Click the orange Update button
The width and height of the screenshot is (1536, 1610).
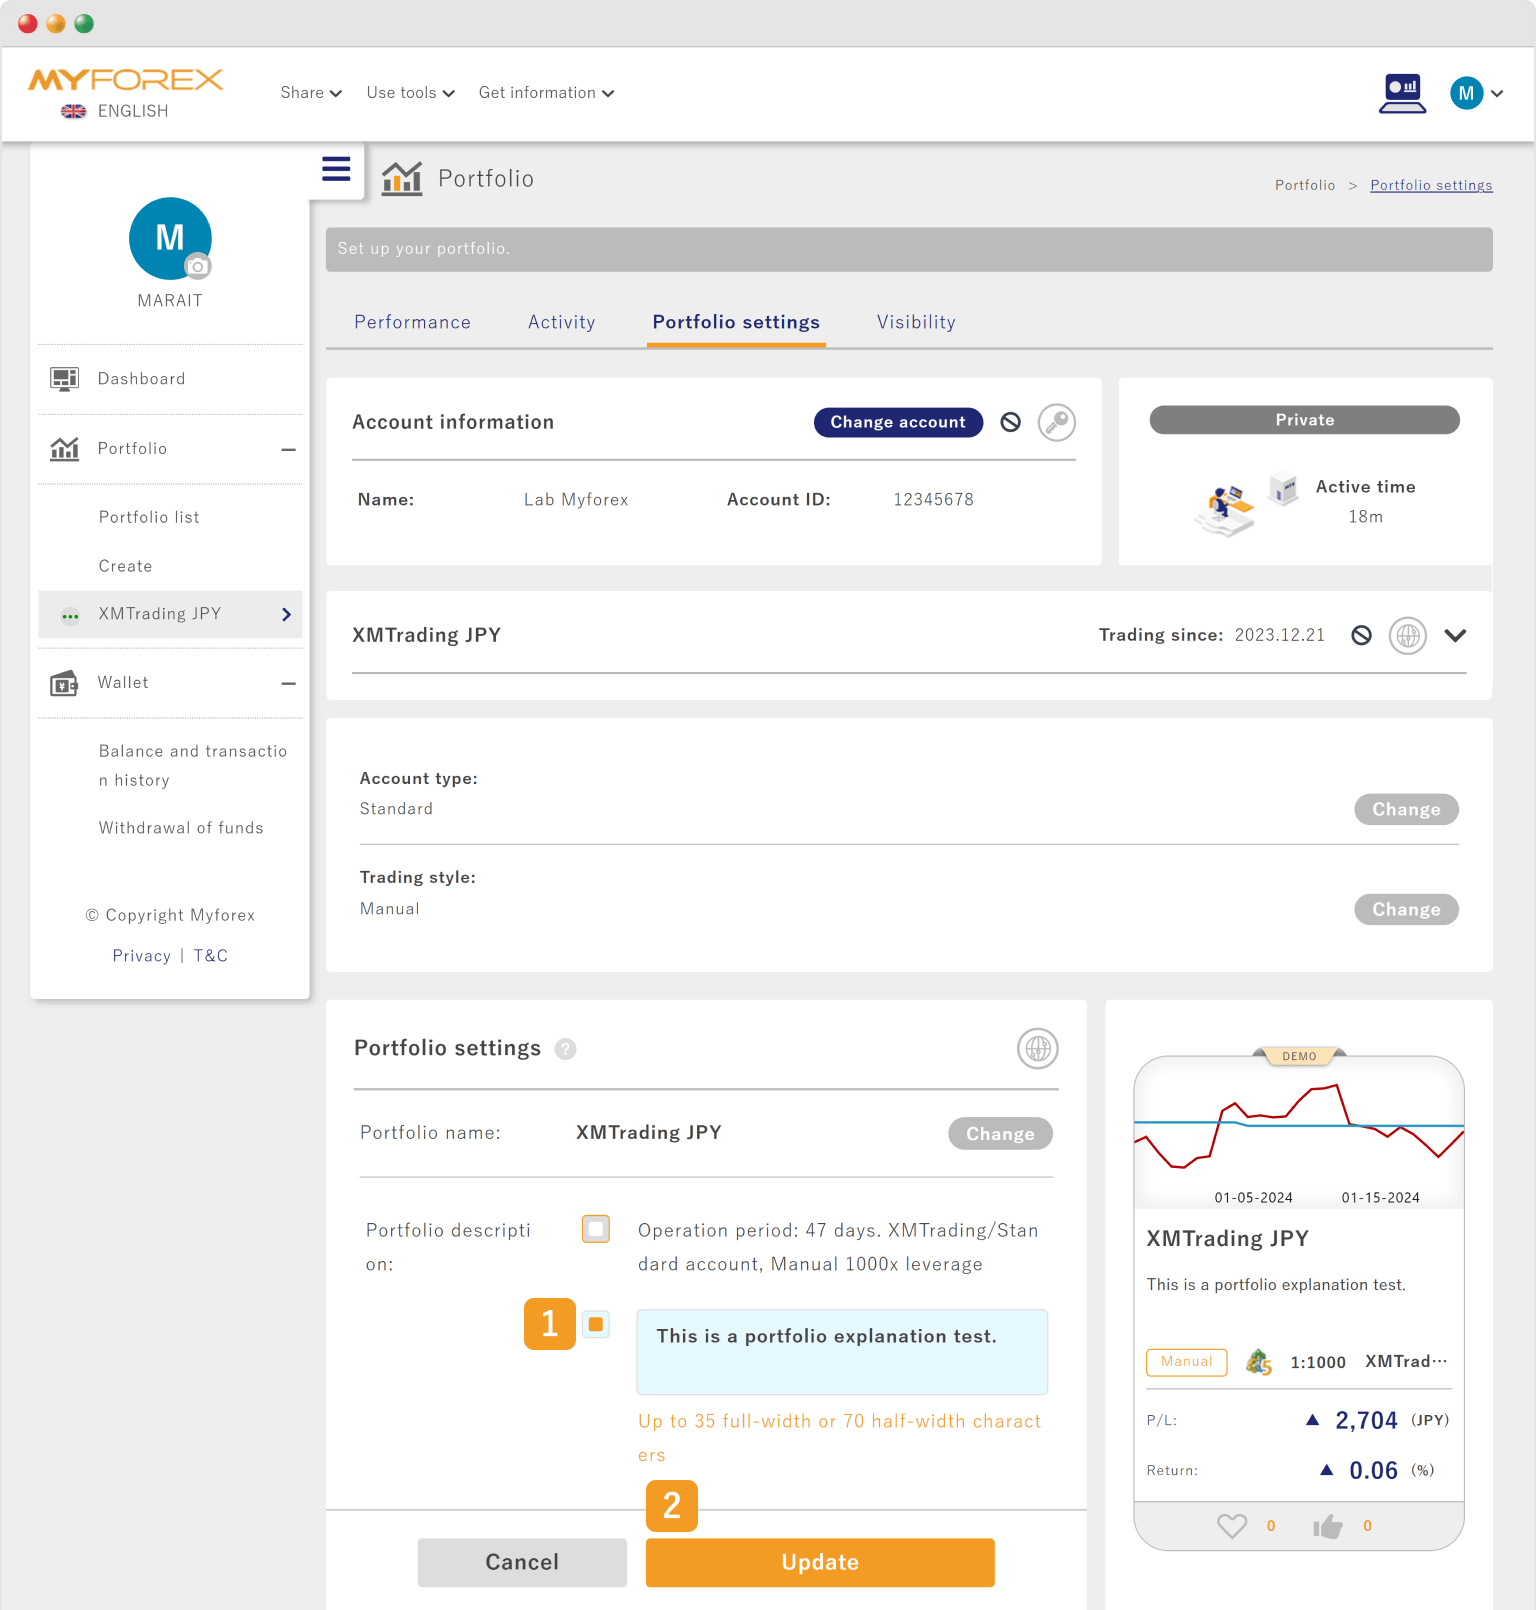(820, 1562)
